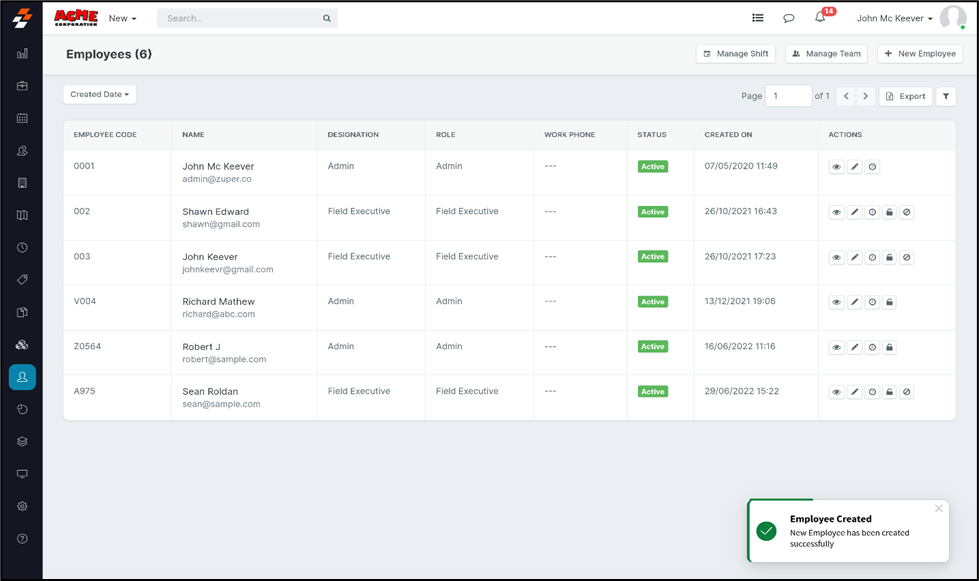Click the list view icon in top bar
The height and width of the screenshot is (581, 979).
pos(758,18)
